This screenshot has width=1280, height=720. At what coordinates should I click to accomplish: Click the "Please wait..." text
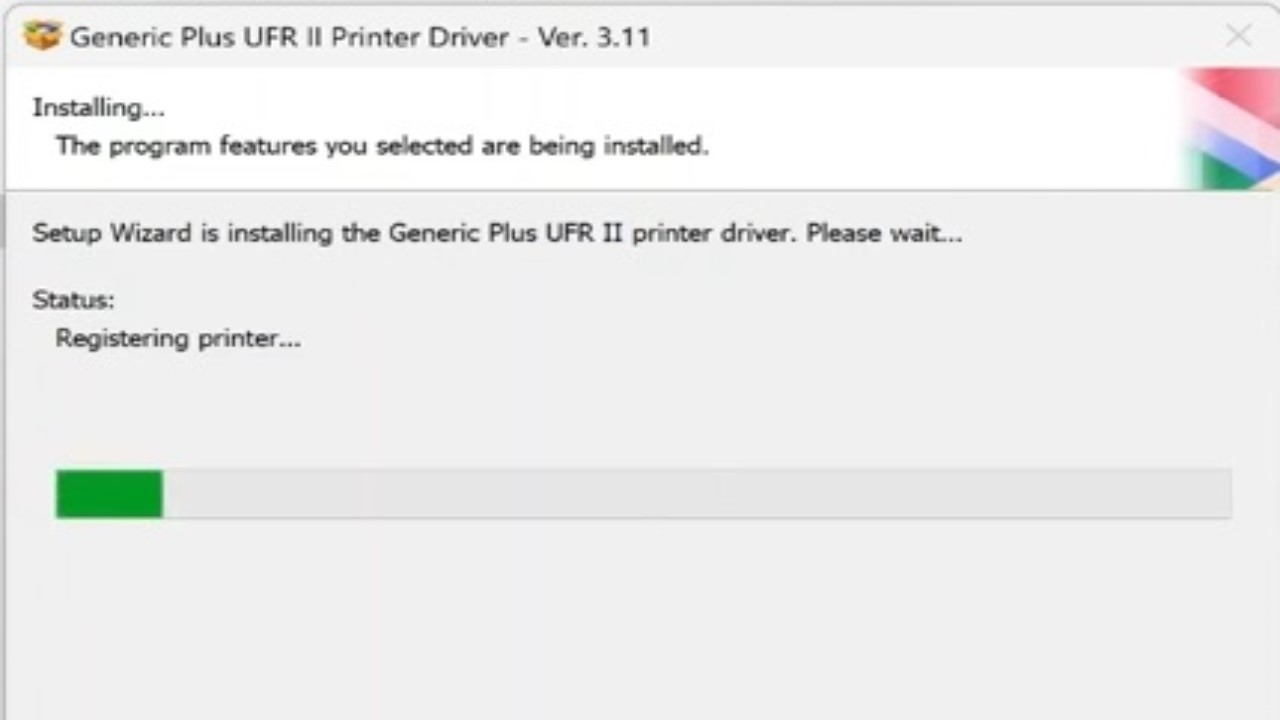(x=883, y=234)
